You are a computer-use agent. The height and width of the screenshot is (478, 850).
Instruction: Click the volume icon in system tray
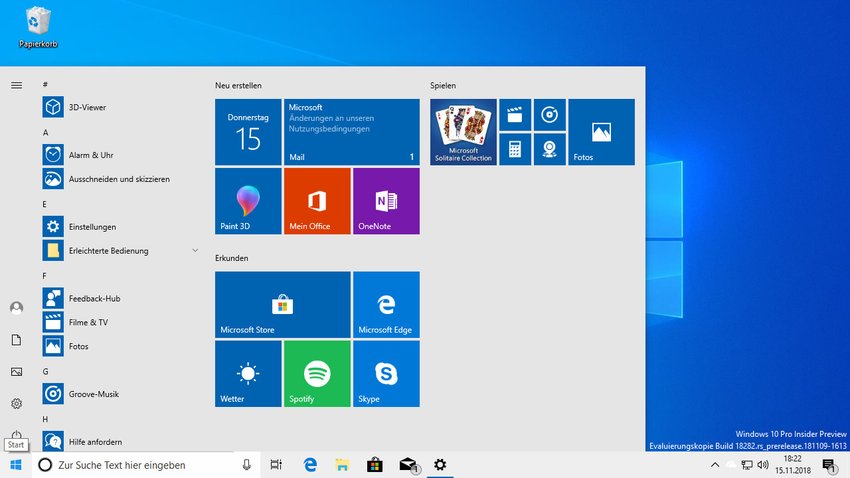[x=763, y=464]
